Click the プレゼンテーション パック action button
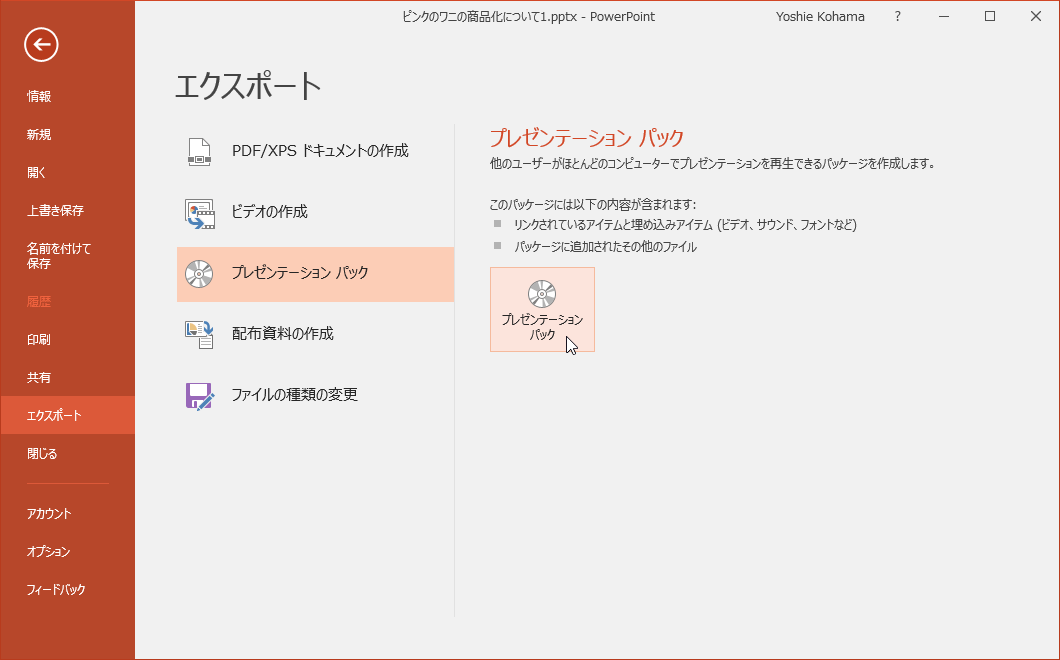The image size is (1060, 660). [x=541, y=307]
